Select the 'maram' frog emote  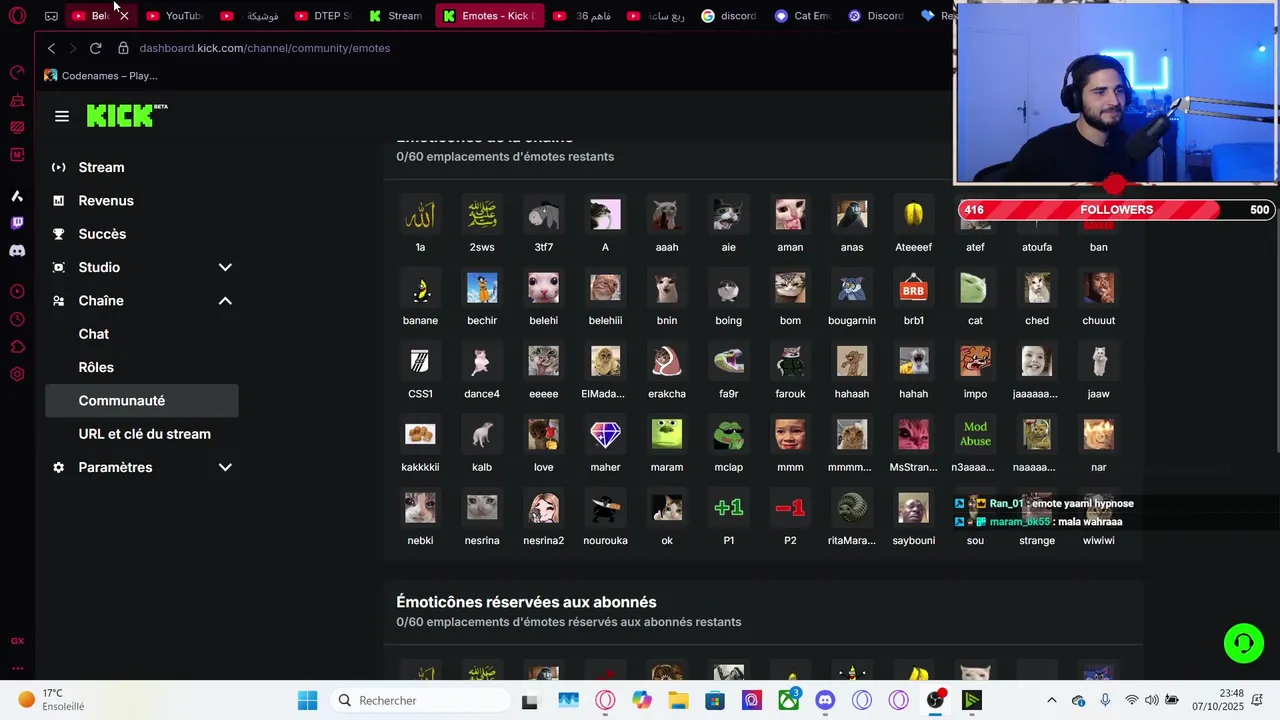tap(667, 434)
